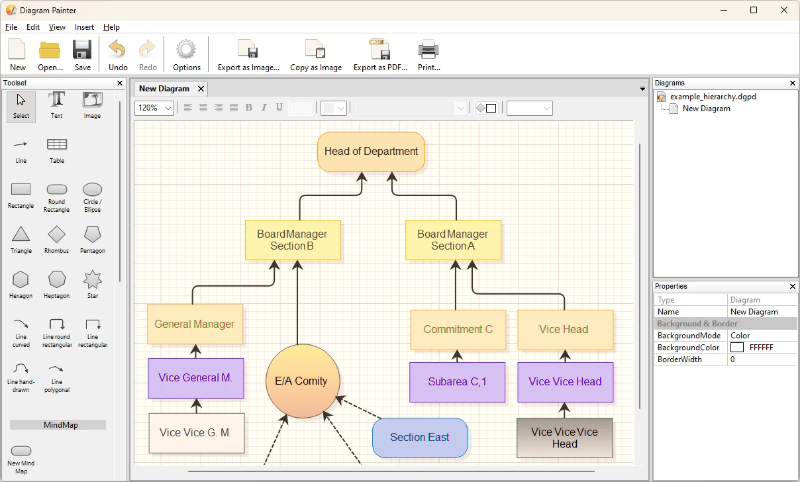Viewport: 800px width, 482px height.
Task: Open the View menu
Action: click(x=57, y=27)
